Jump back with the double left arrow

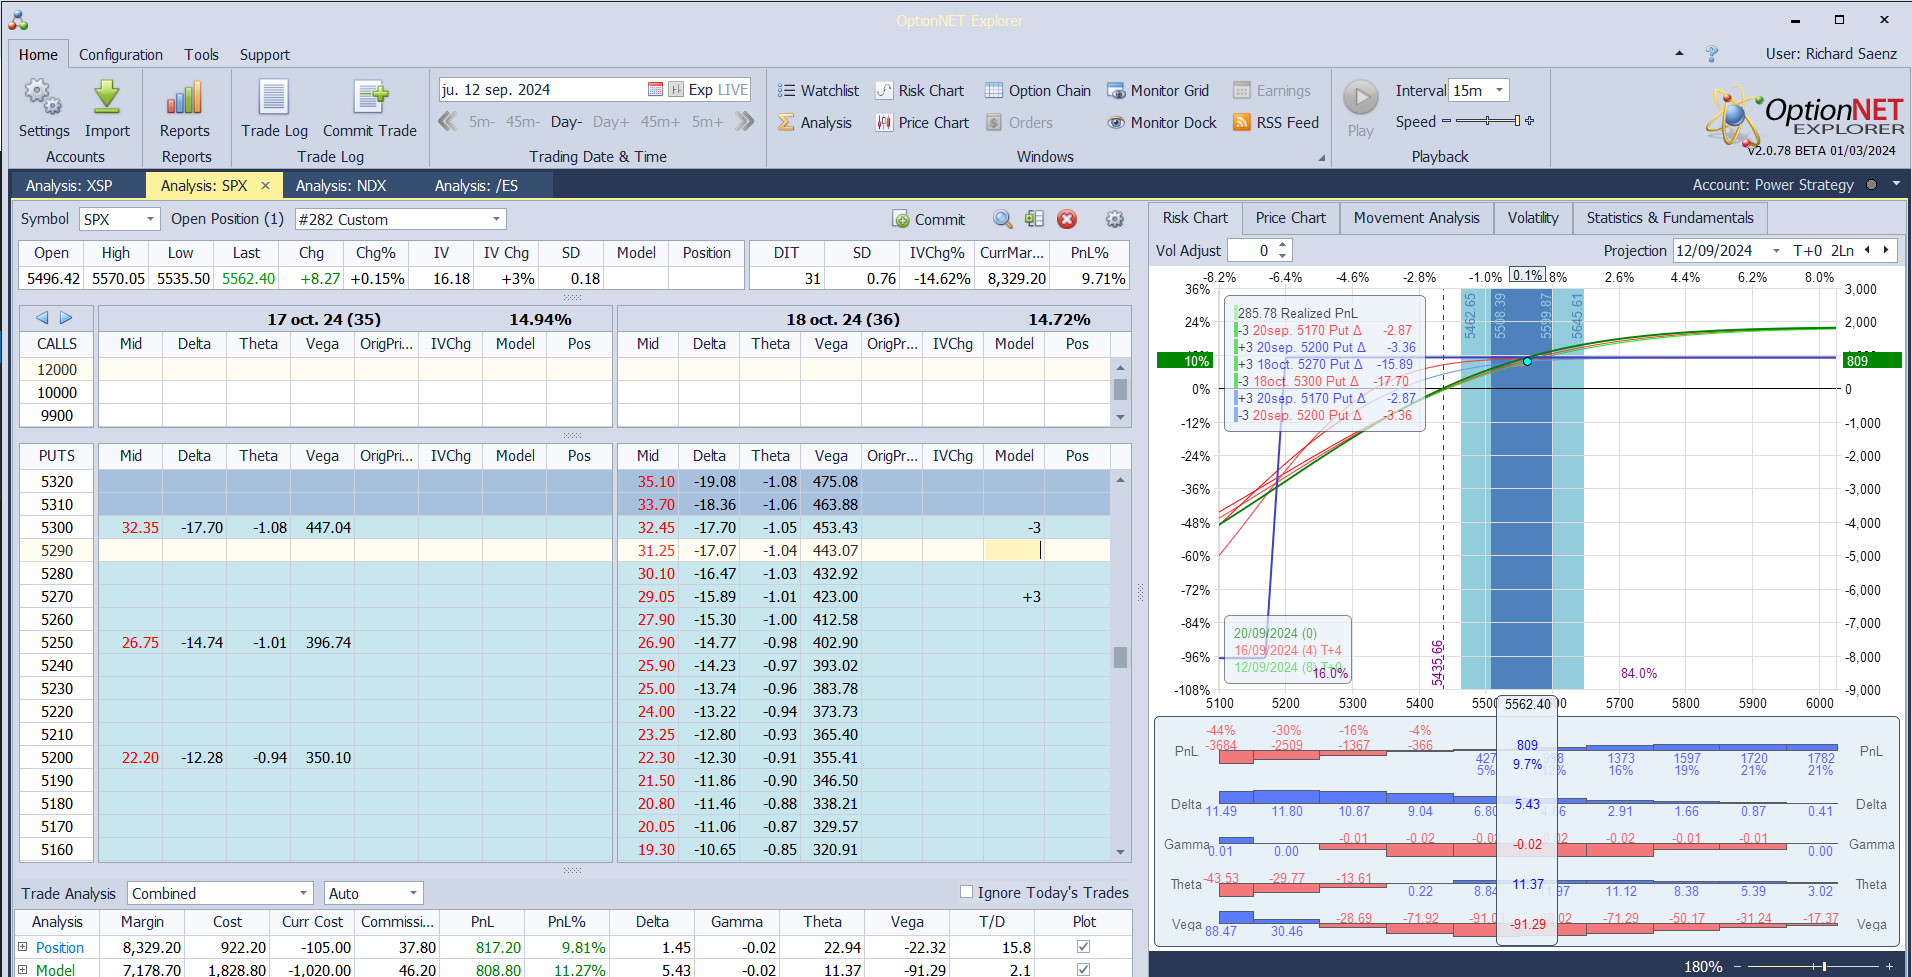448,122
